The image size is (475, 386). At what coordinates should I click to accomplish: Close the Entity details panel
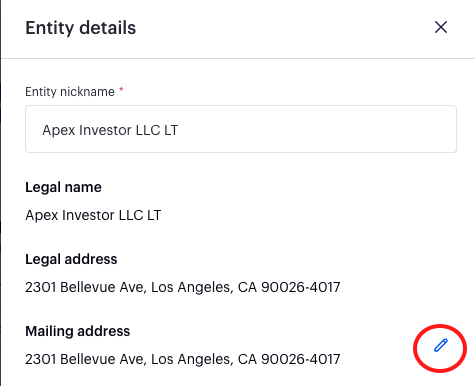click(x=441, y=27)
